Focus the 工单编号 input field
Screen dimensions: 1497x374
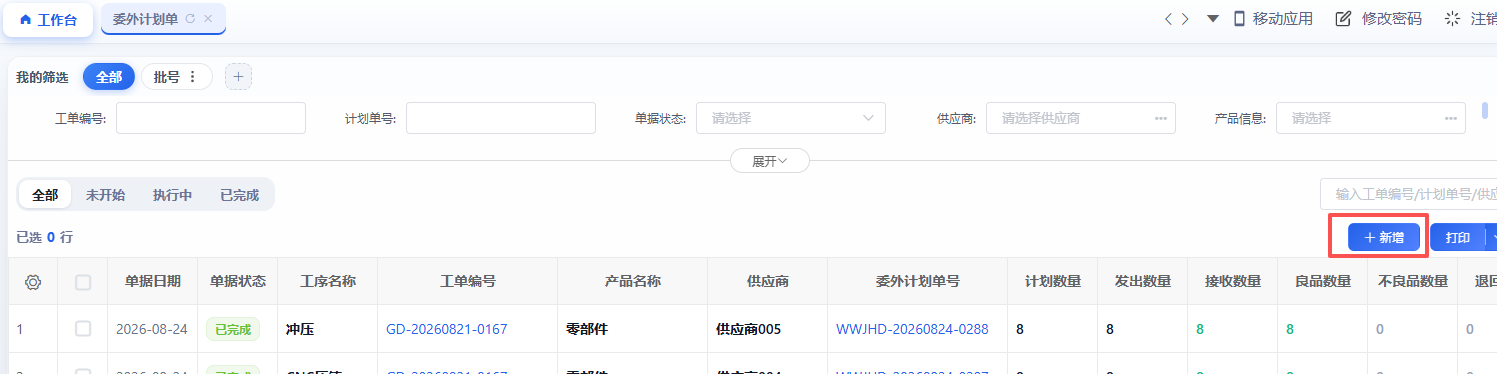click(x=211, y=118)
